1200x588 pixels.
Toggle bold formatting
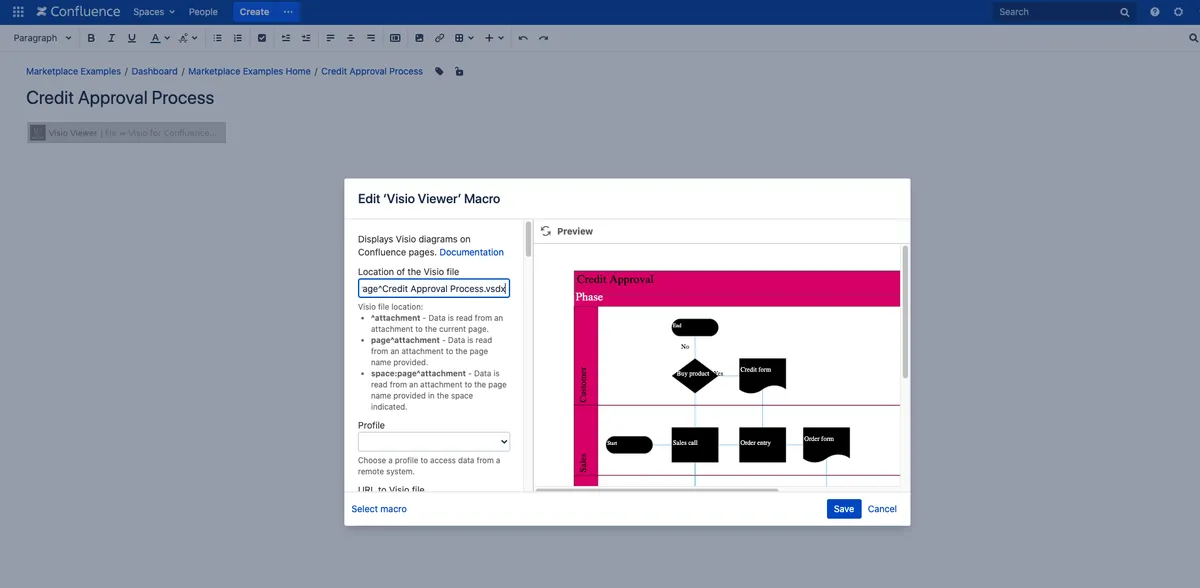pyautogui.click(x=91, y=38)
